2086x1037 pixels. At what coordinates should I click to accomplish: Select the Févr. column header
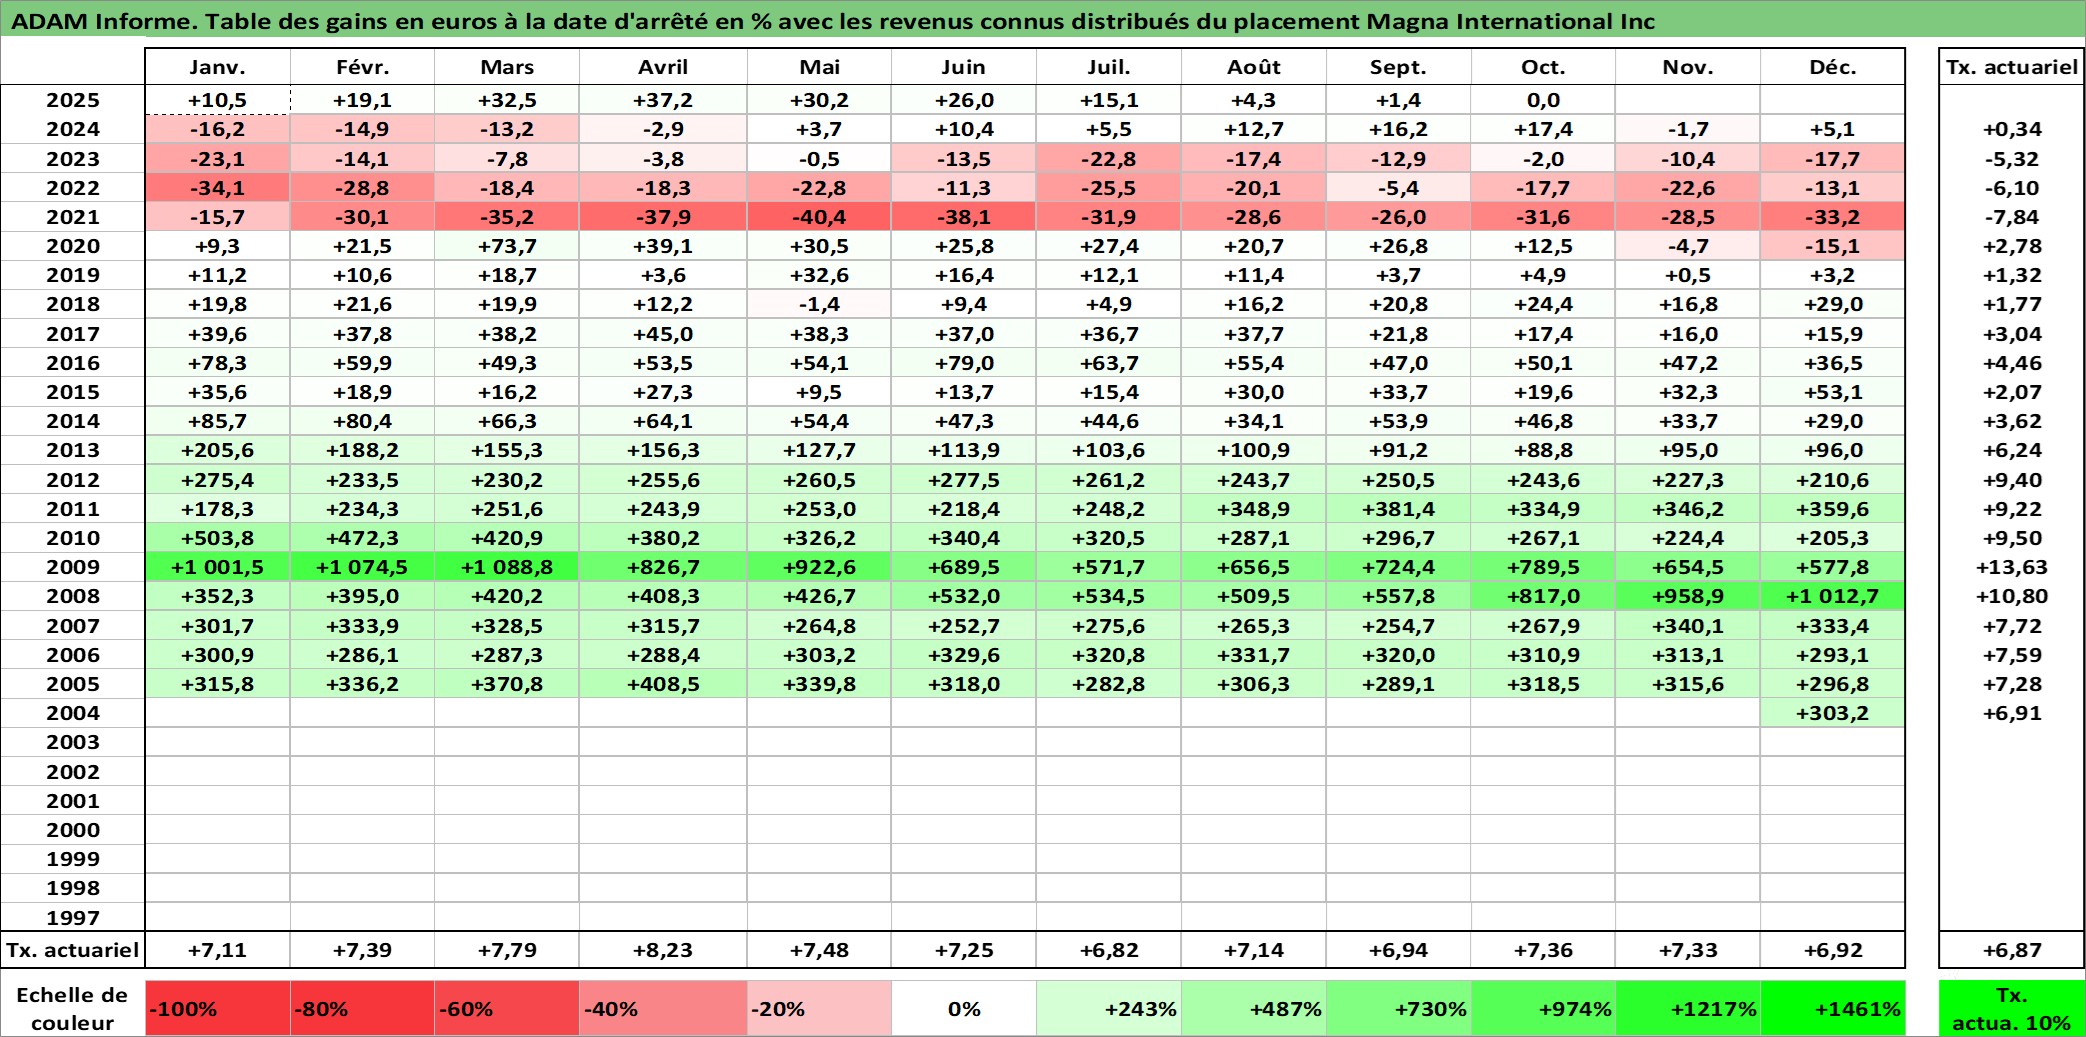click(x=362, y=67)
